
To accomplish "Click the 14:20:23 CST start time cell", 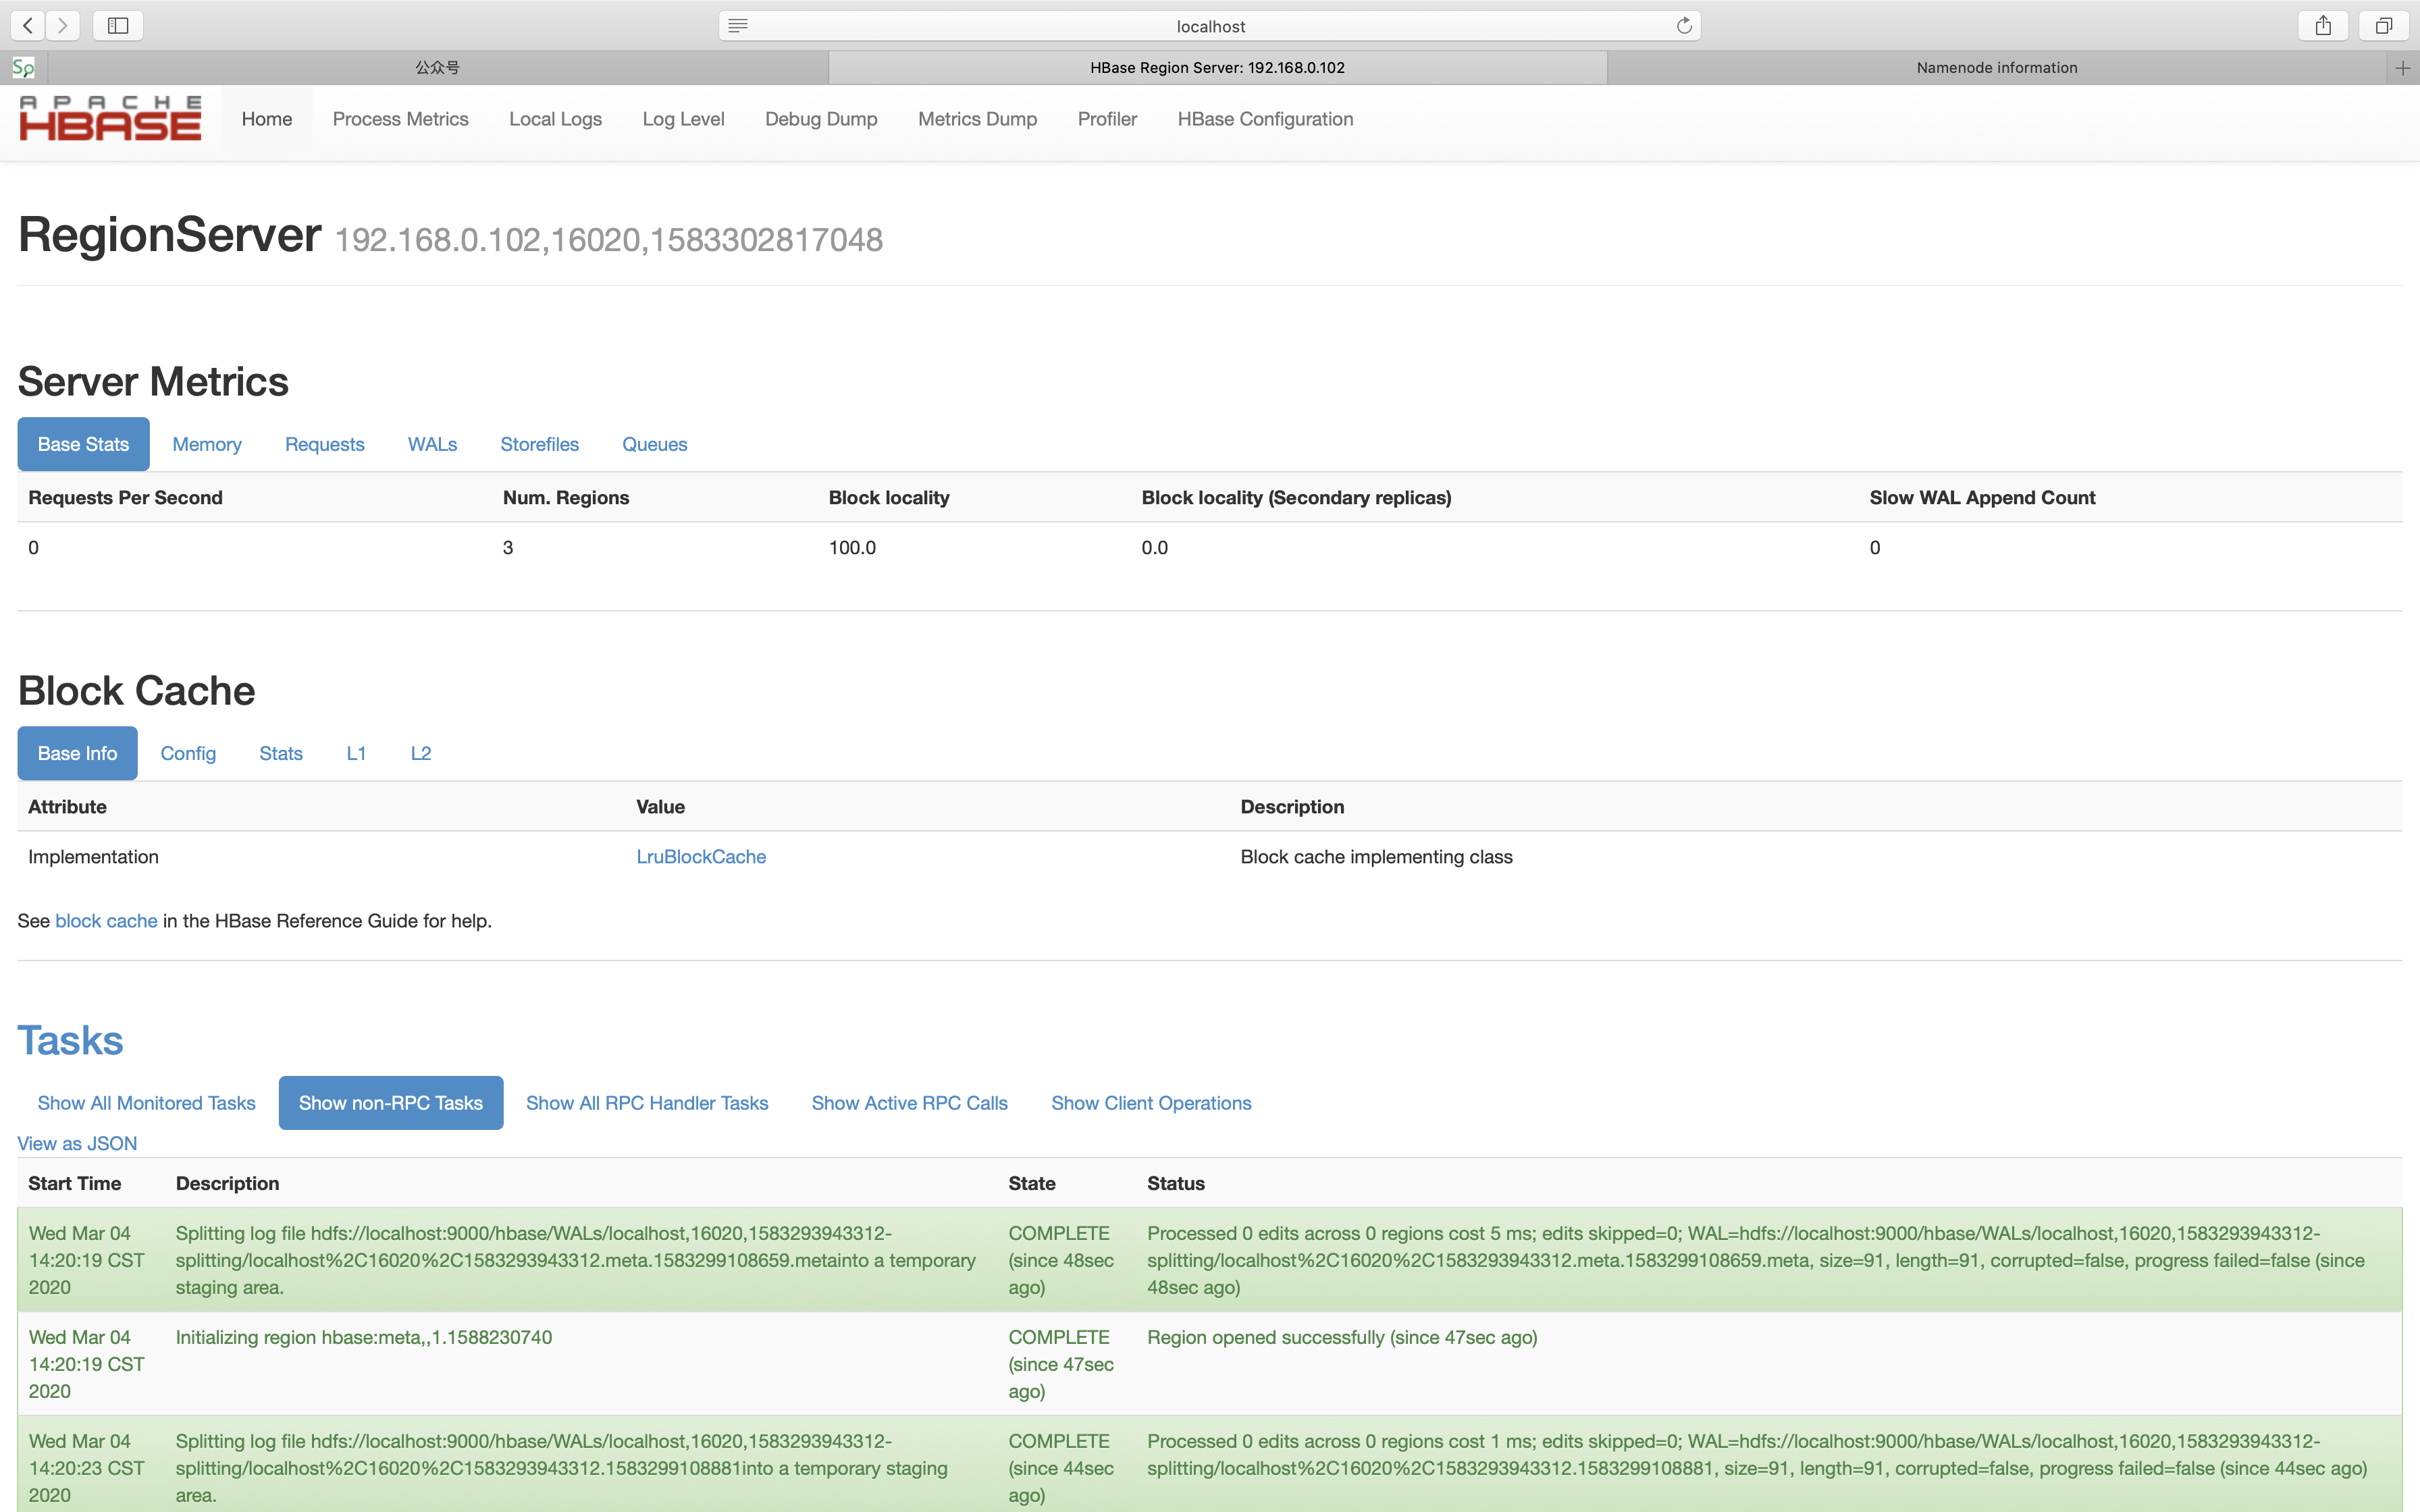I will click(x=87, y=1468).
